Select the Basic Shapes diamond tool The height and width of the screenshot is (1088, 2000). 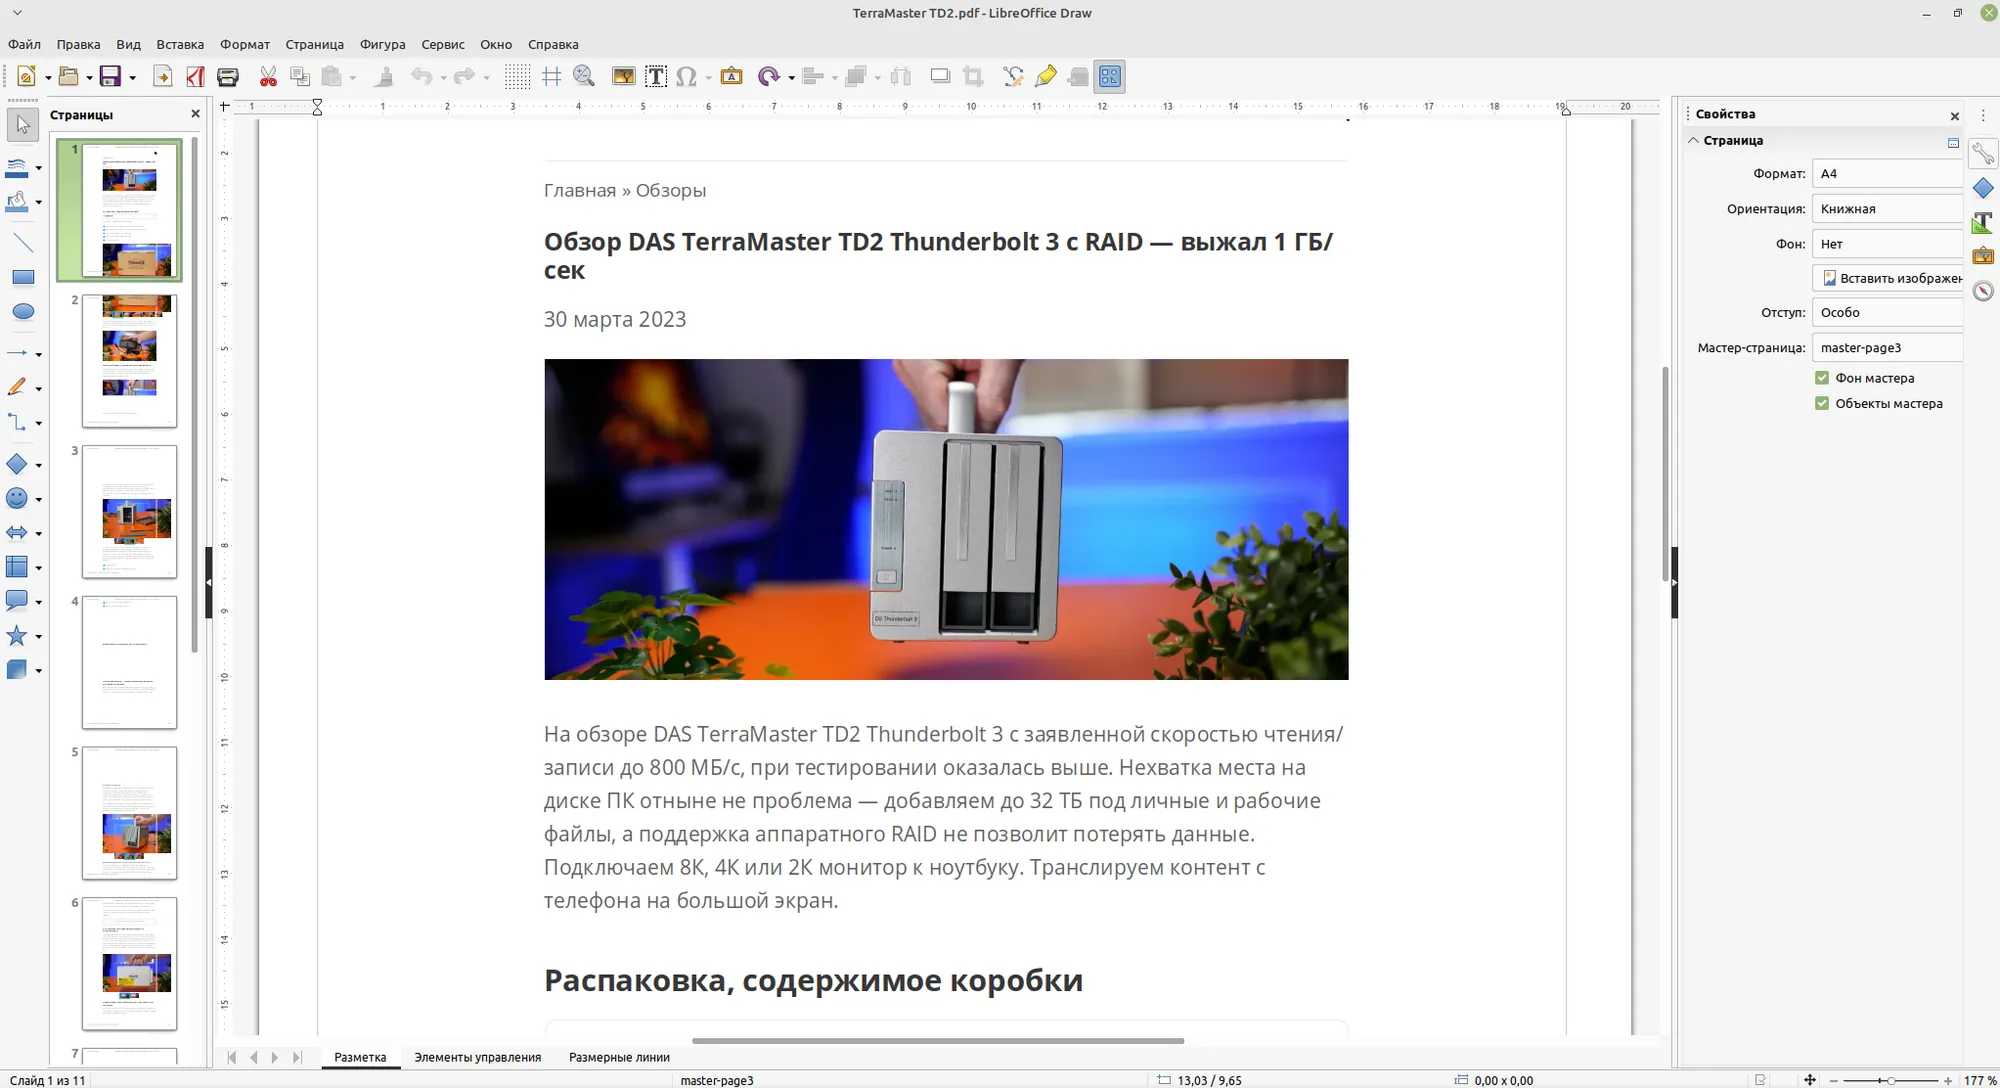coord(17,464)
